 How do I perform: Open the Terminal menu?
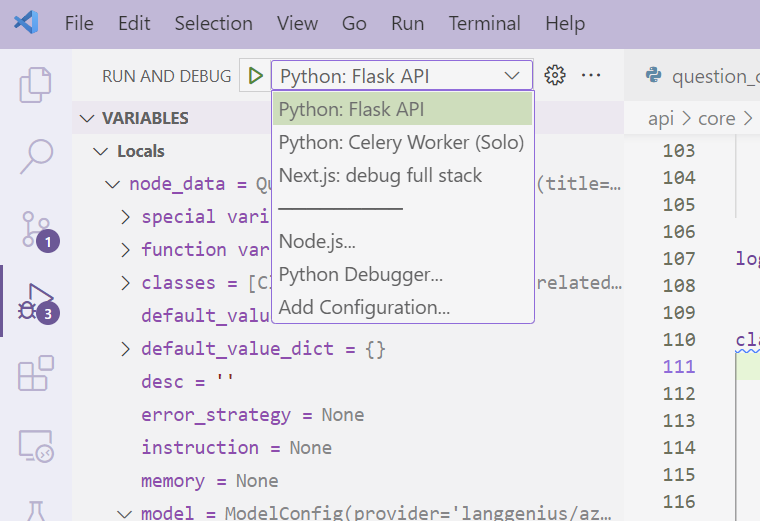484,23
